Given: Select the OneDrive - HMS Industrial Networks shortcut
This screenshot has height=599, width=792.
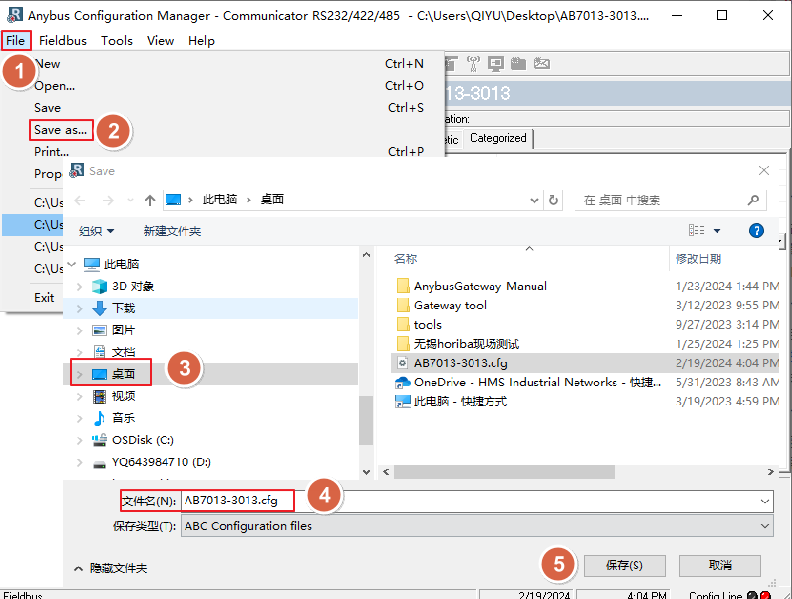Looking at the screenshot, I should tap(537, 382).
